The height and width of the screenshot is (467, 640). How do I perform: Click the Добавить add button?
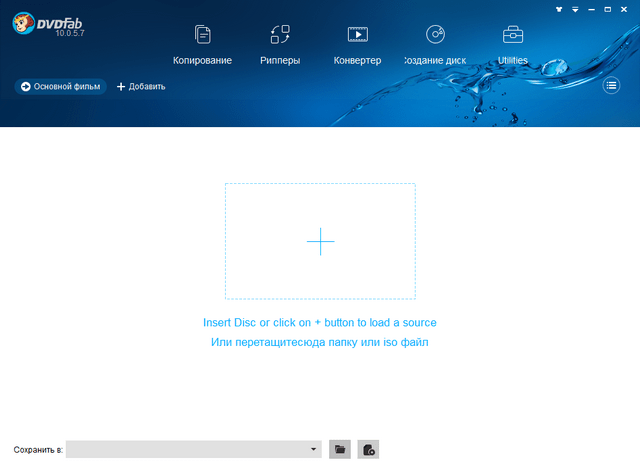coord(141,87)
